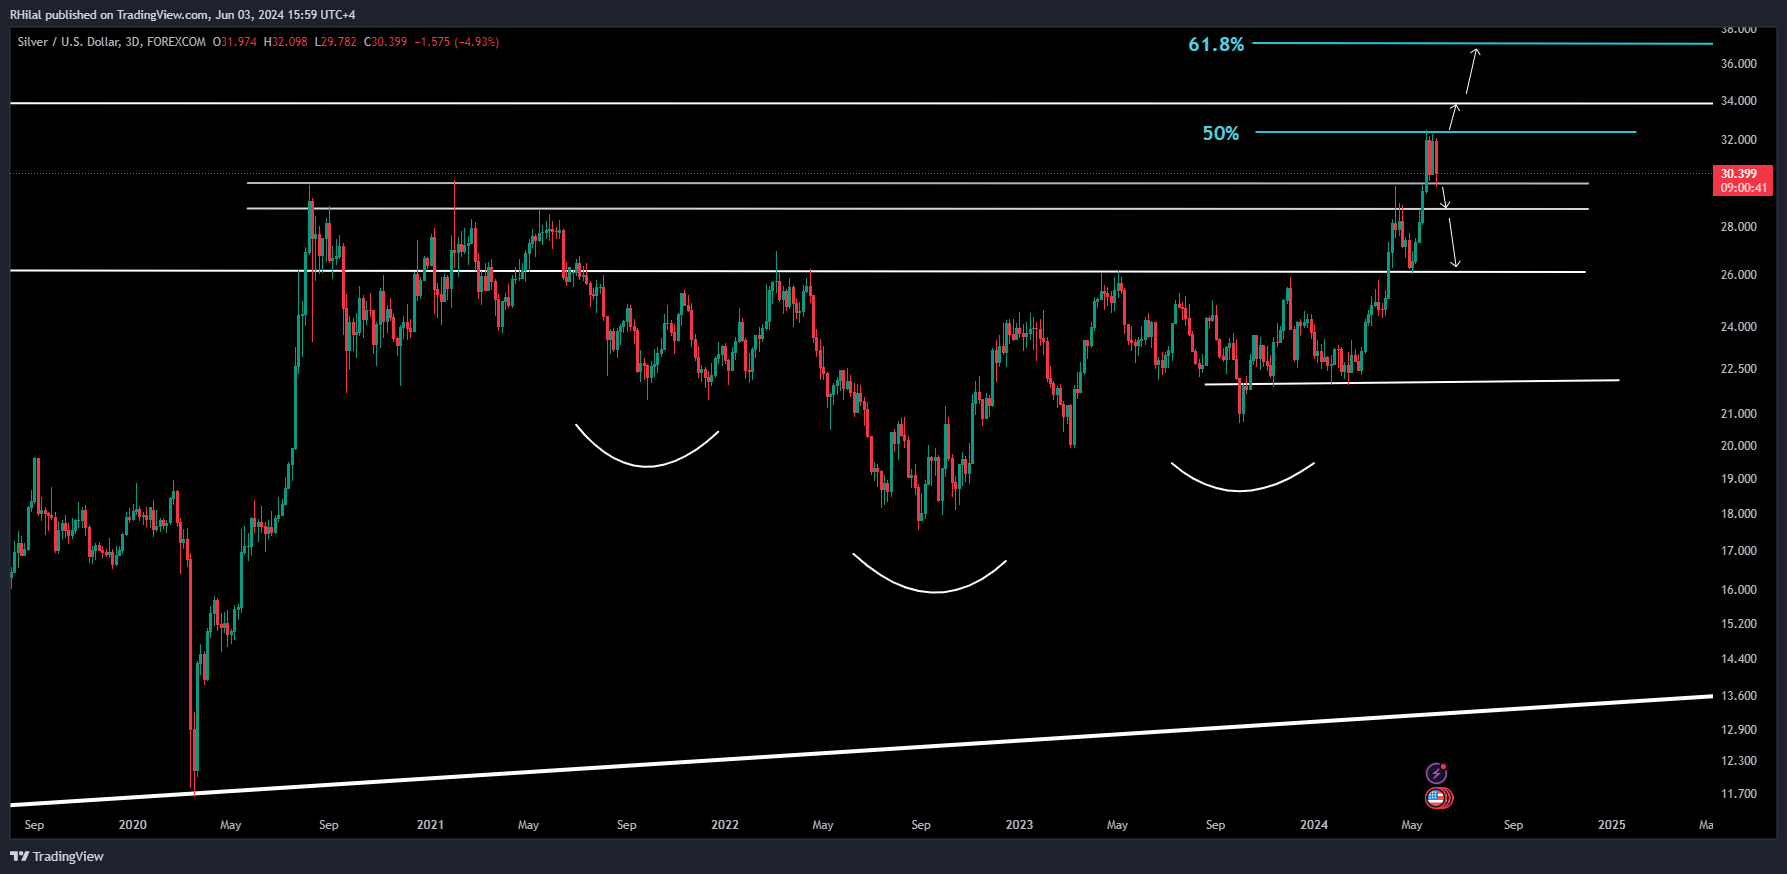Screen dimensions: 1787x874
Task: Click the 24.000 price axis label
Action: tap(1739, 327)
